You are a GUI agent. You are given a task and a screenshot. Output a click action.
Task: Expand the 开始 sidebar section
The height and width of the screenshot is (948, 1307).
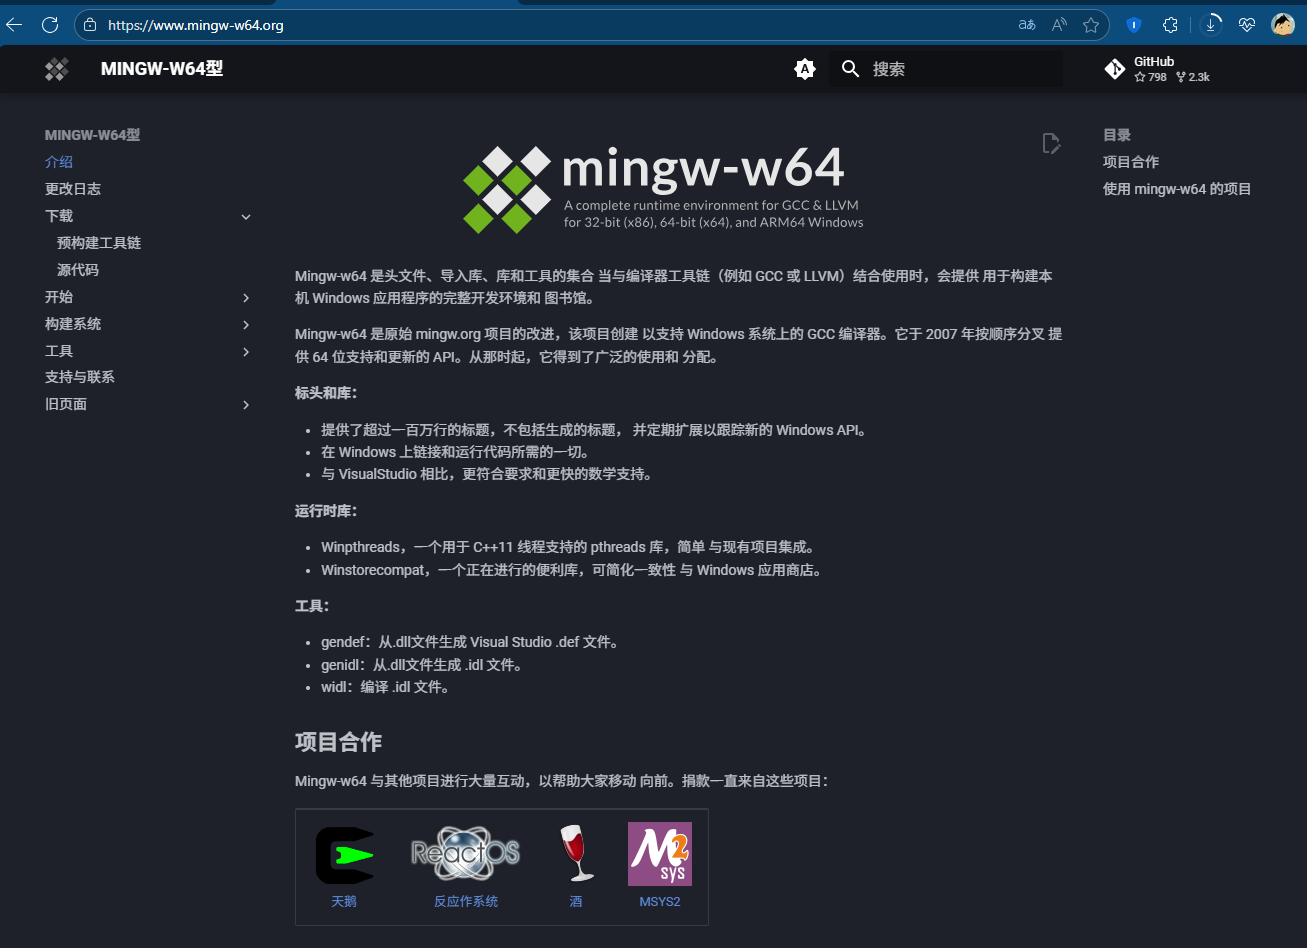246,297
